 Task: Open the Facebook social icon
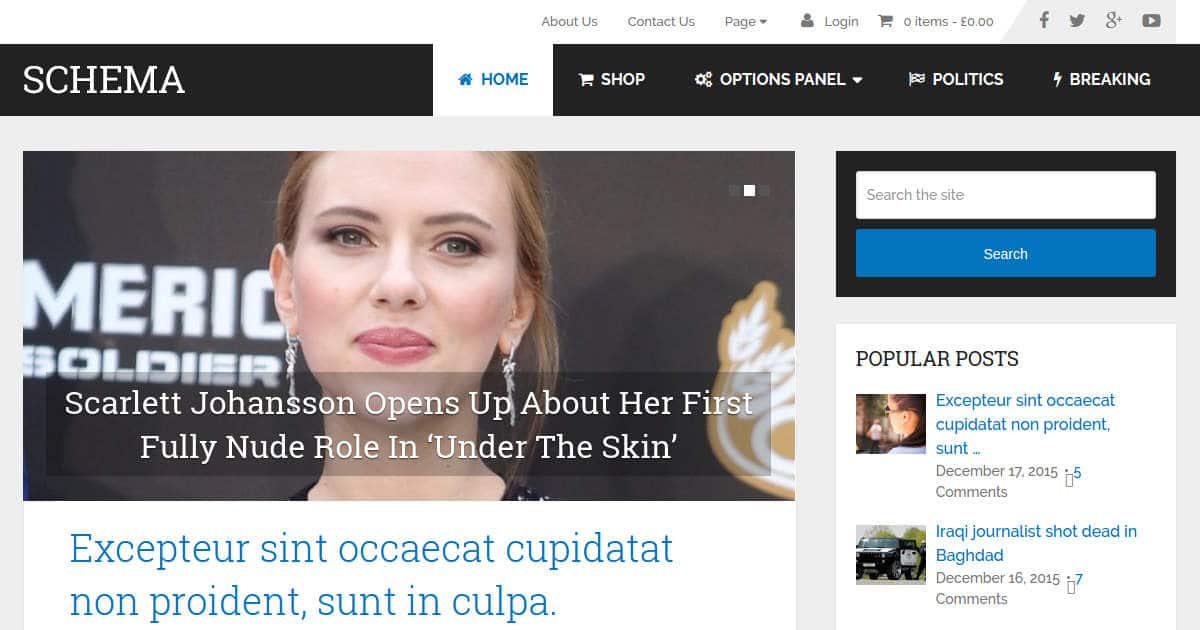(1043, 20)
